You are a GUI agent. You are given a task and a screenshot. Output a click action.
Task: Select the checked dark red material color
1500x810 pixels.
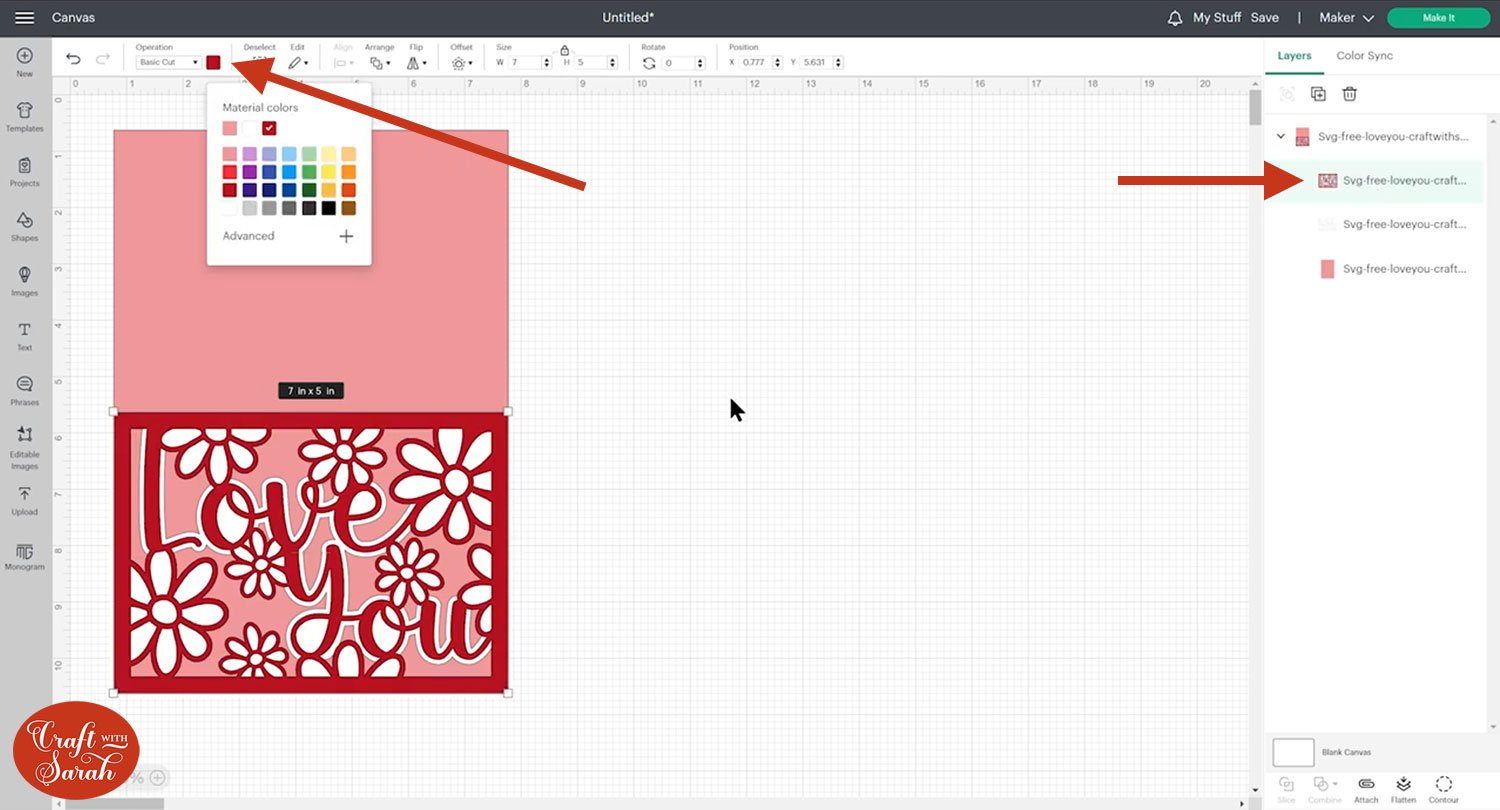(x=269, y=128)
